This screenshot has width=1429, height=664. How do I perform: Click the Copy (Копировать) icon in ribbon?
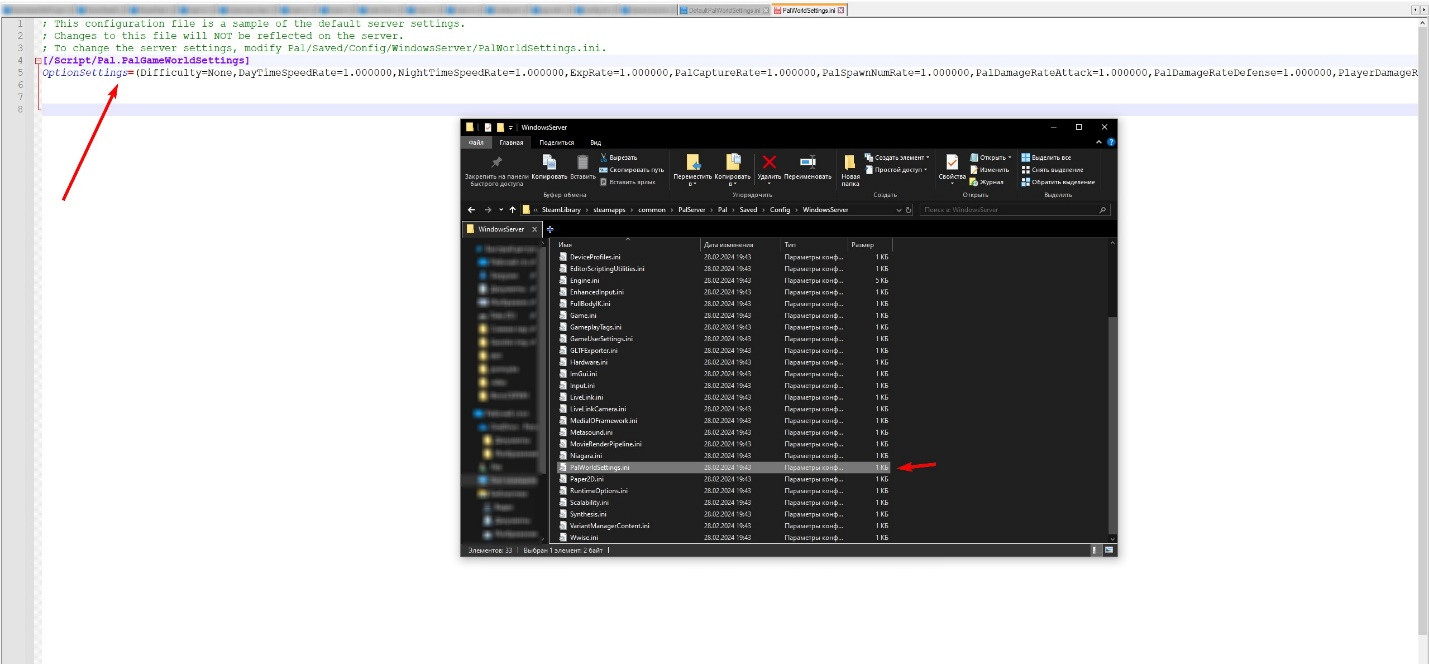549,162
